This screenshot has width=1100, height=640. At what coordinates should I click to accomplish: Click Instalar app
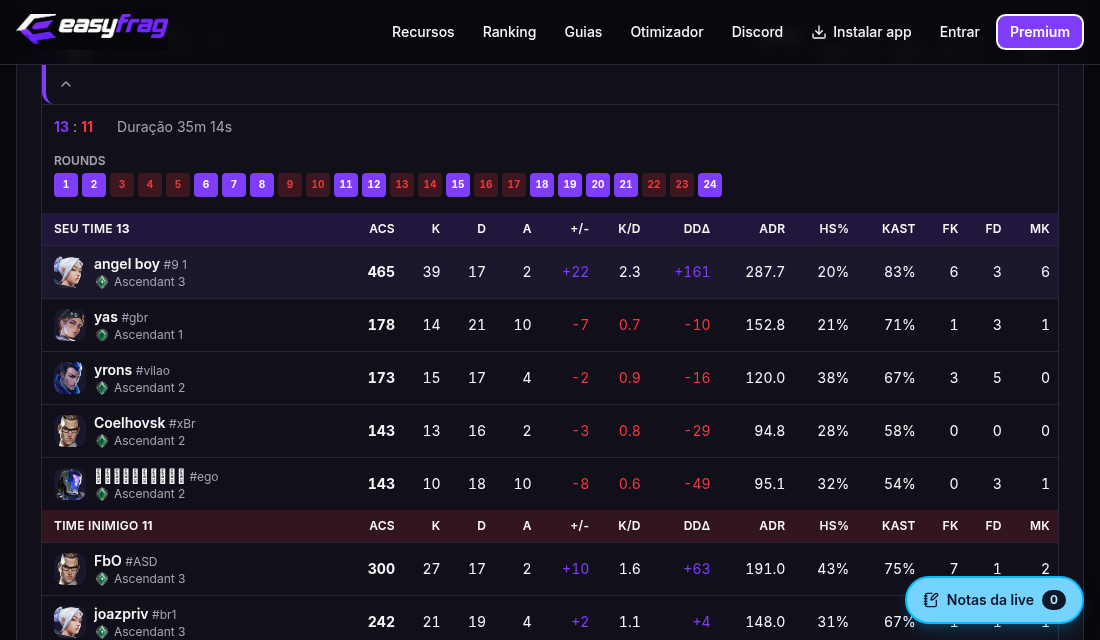pos(861,32)
